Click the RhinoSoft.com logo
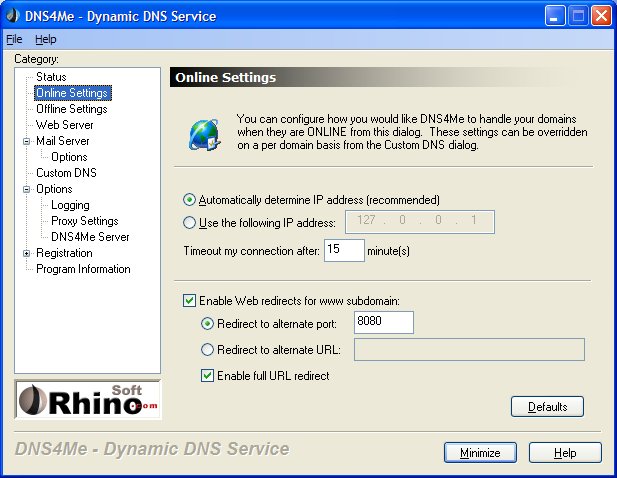Screen dimensions: 617x478 coord(88,400)
